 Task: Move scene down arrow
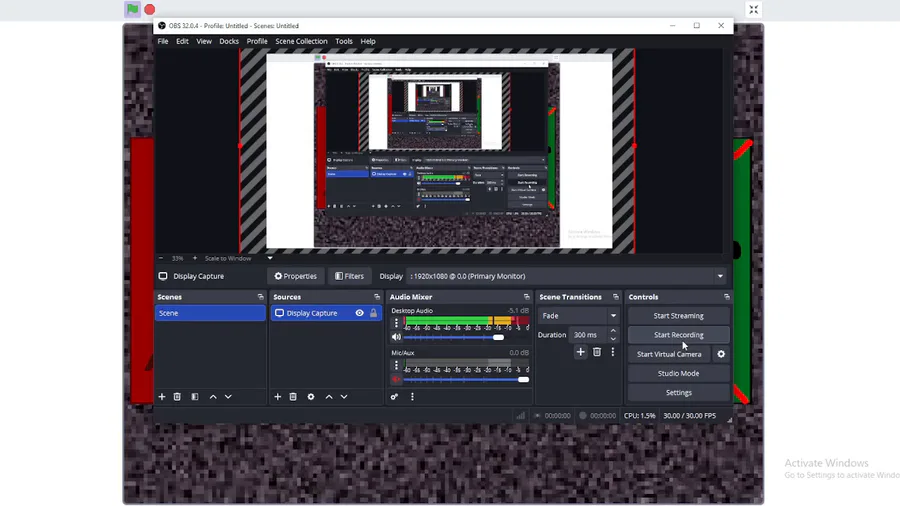228,396
